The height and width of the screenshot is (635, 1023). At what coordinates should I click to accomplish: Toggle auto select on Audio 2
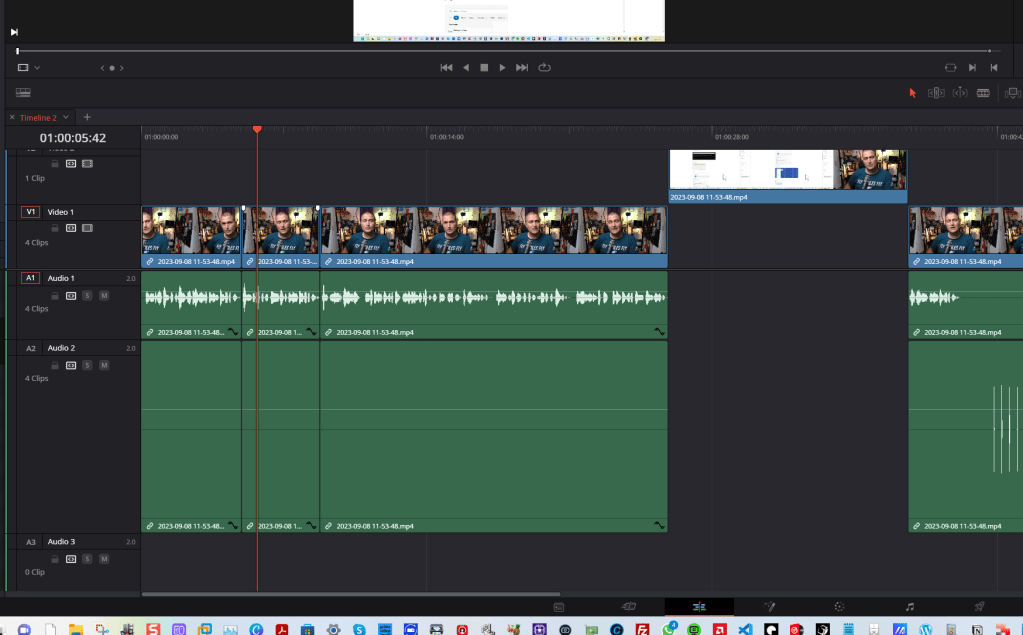point(71,365)
